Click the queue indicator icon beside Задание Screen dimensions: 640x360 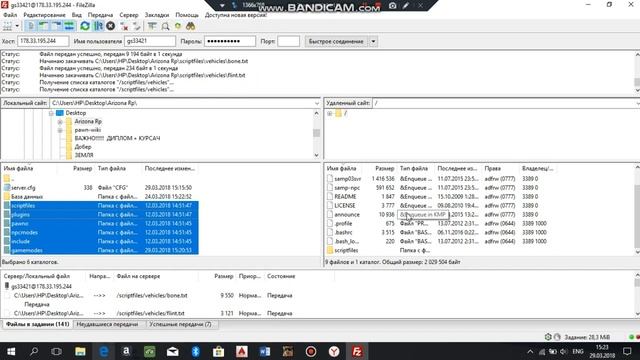pos(557,337)
